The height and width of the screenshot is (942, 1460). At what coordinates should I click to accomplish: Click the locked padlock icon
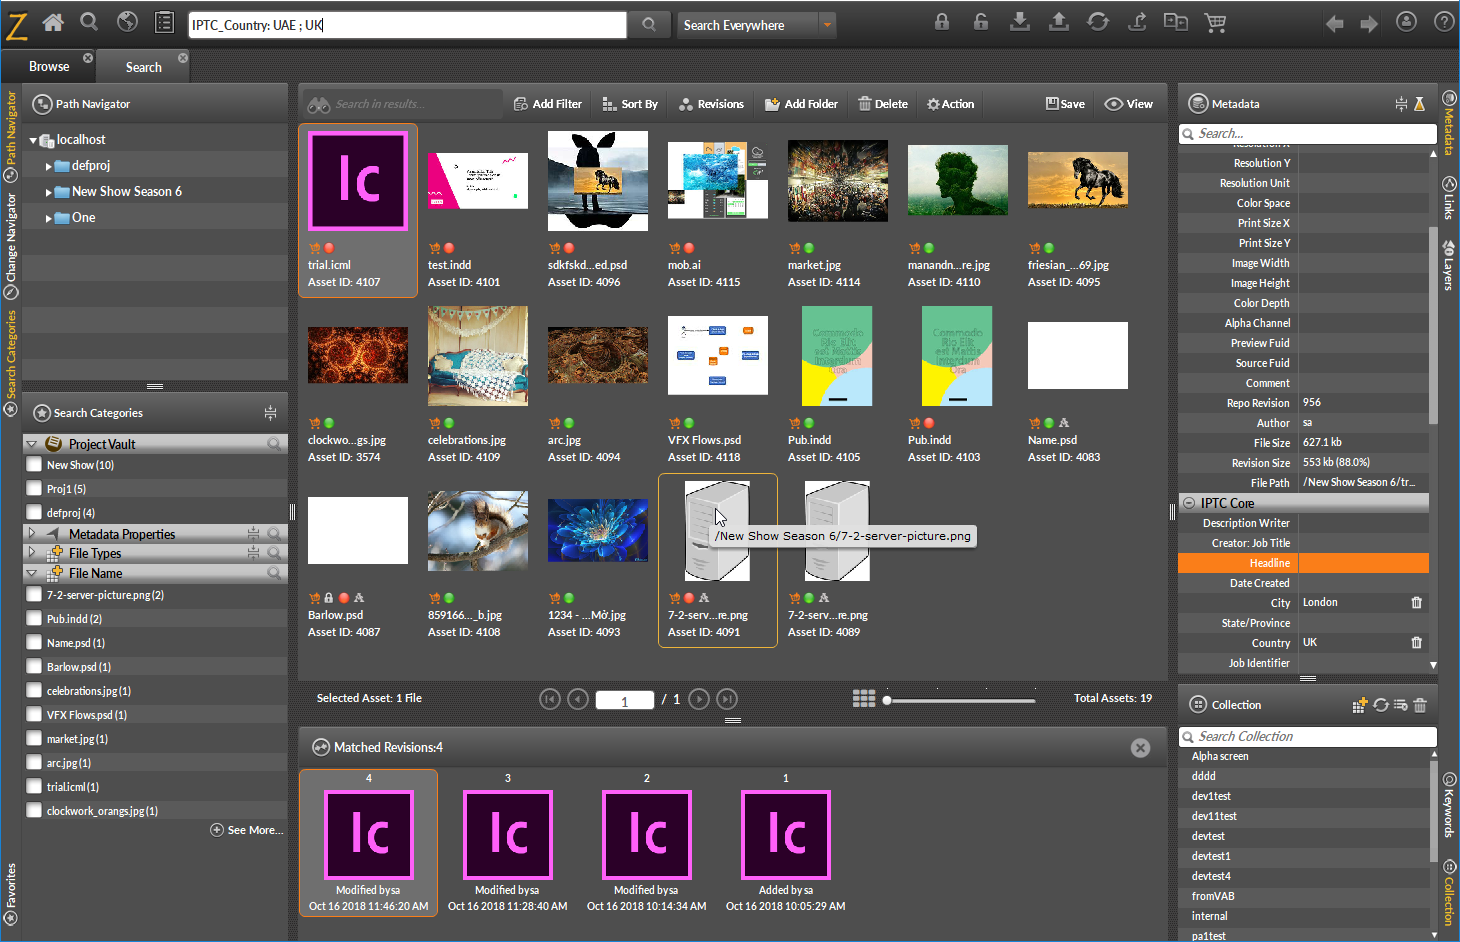tap(942, 22)
